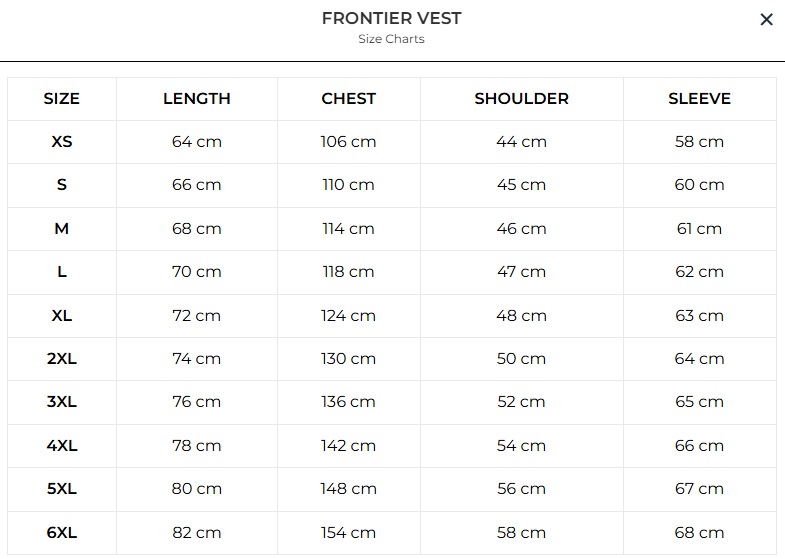785x559 pixels.
Task: Select the 82 cm length cell
Action: pos(197,533)
